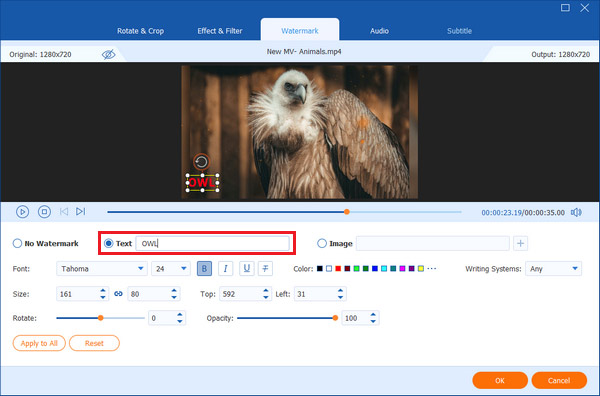Pick the dark red color swatch
Image resolution: width=600 pixels, height=396 pixels.
(347, 269)
